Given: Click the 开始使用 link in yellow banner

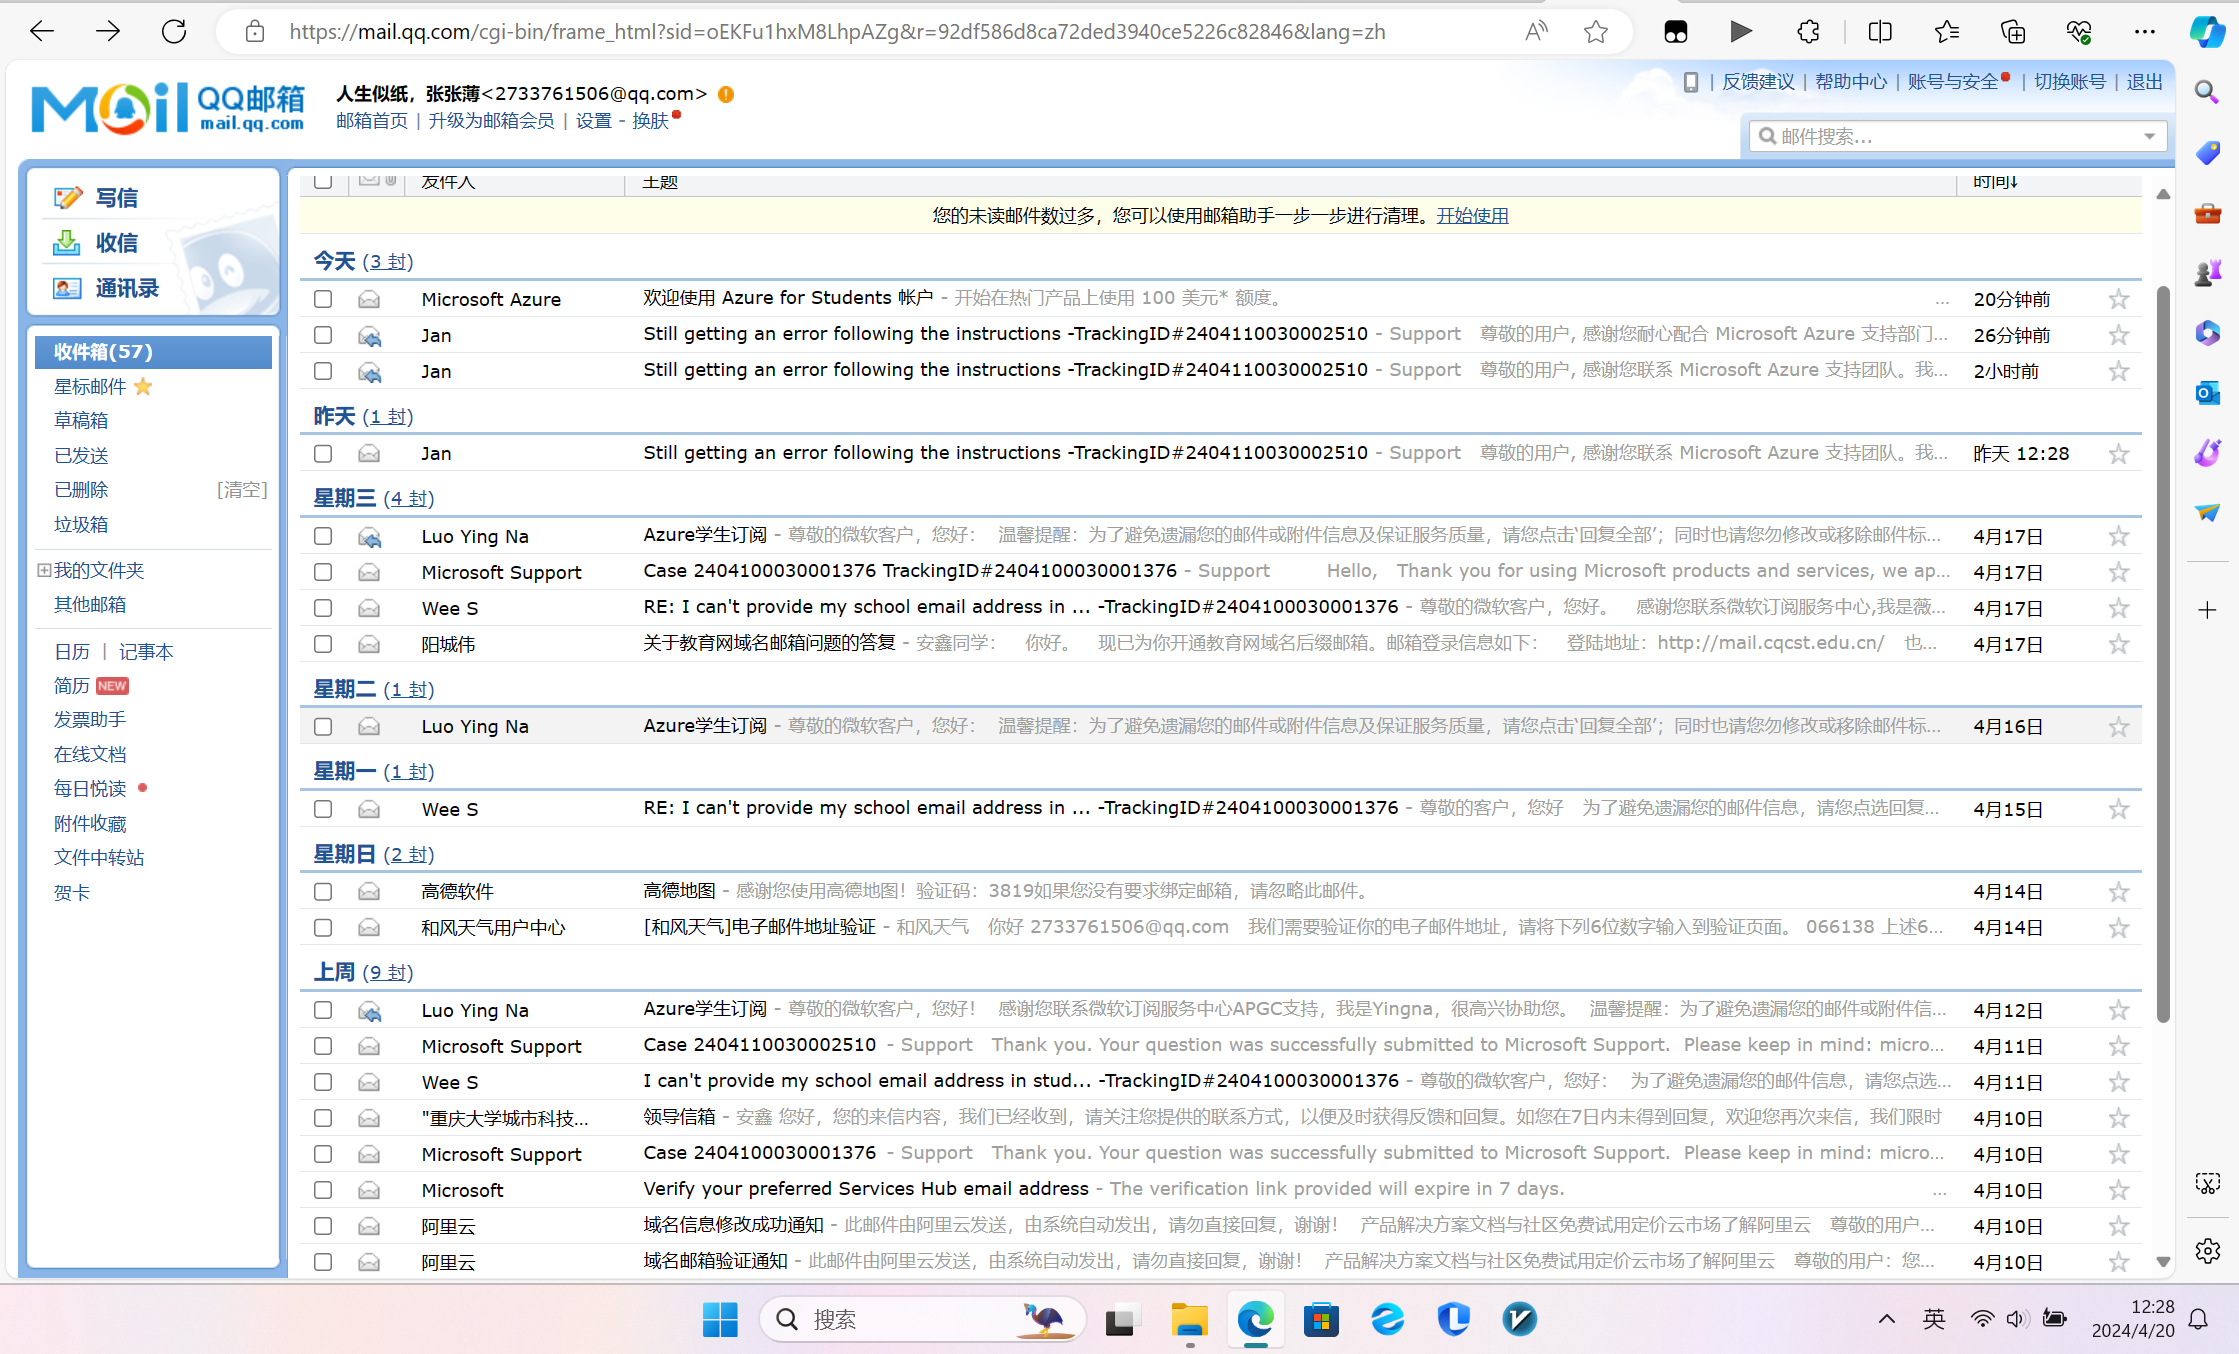Looking at the screenshot, I should (x=1472, y=216).
